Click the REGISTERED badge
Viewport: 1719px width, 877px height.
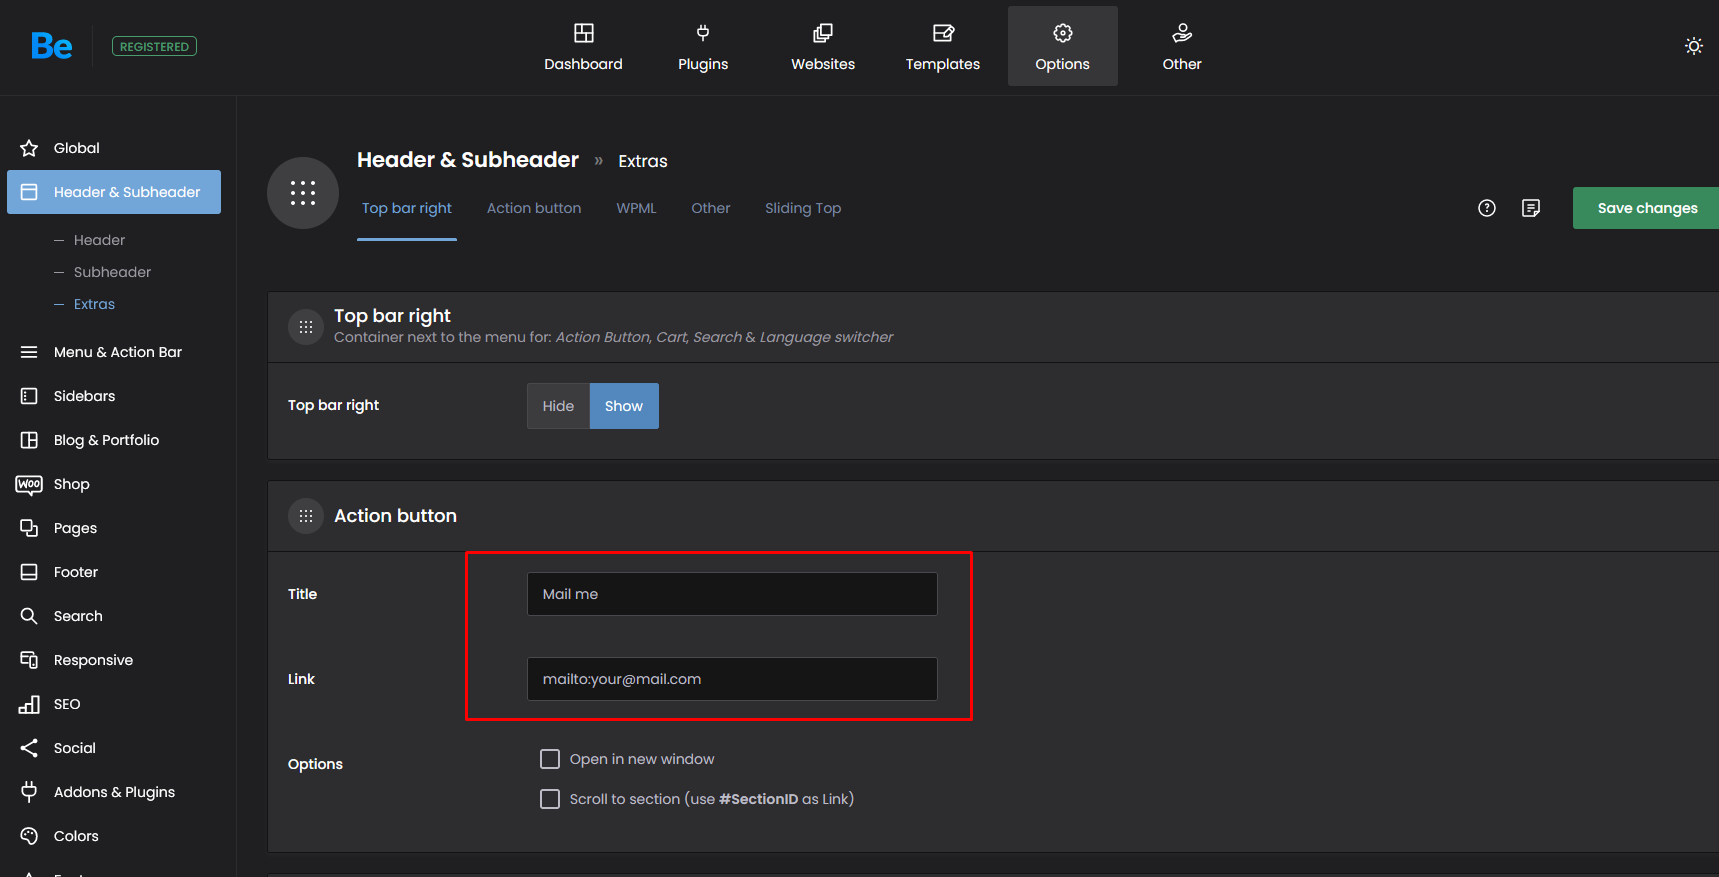coord(154,46)
